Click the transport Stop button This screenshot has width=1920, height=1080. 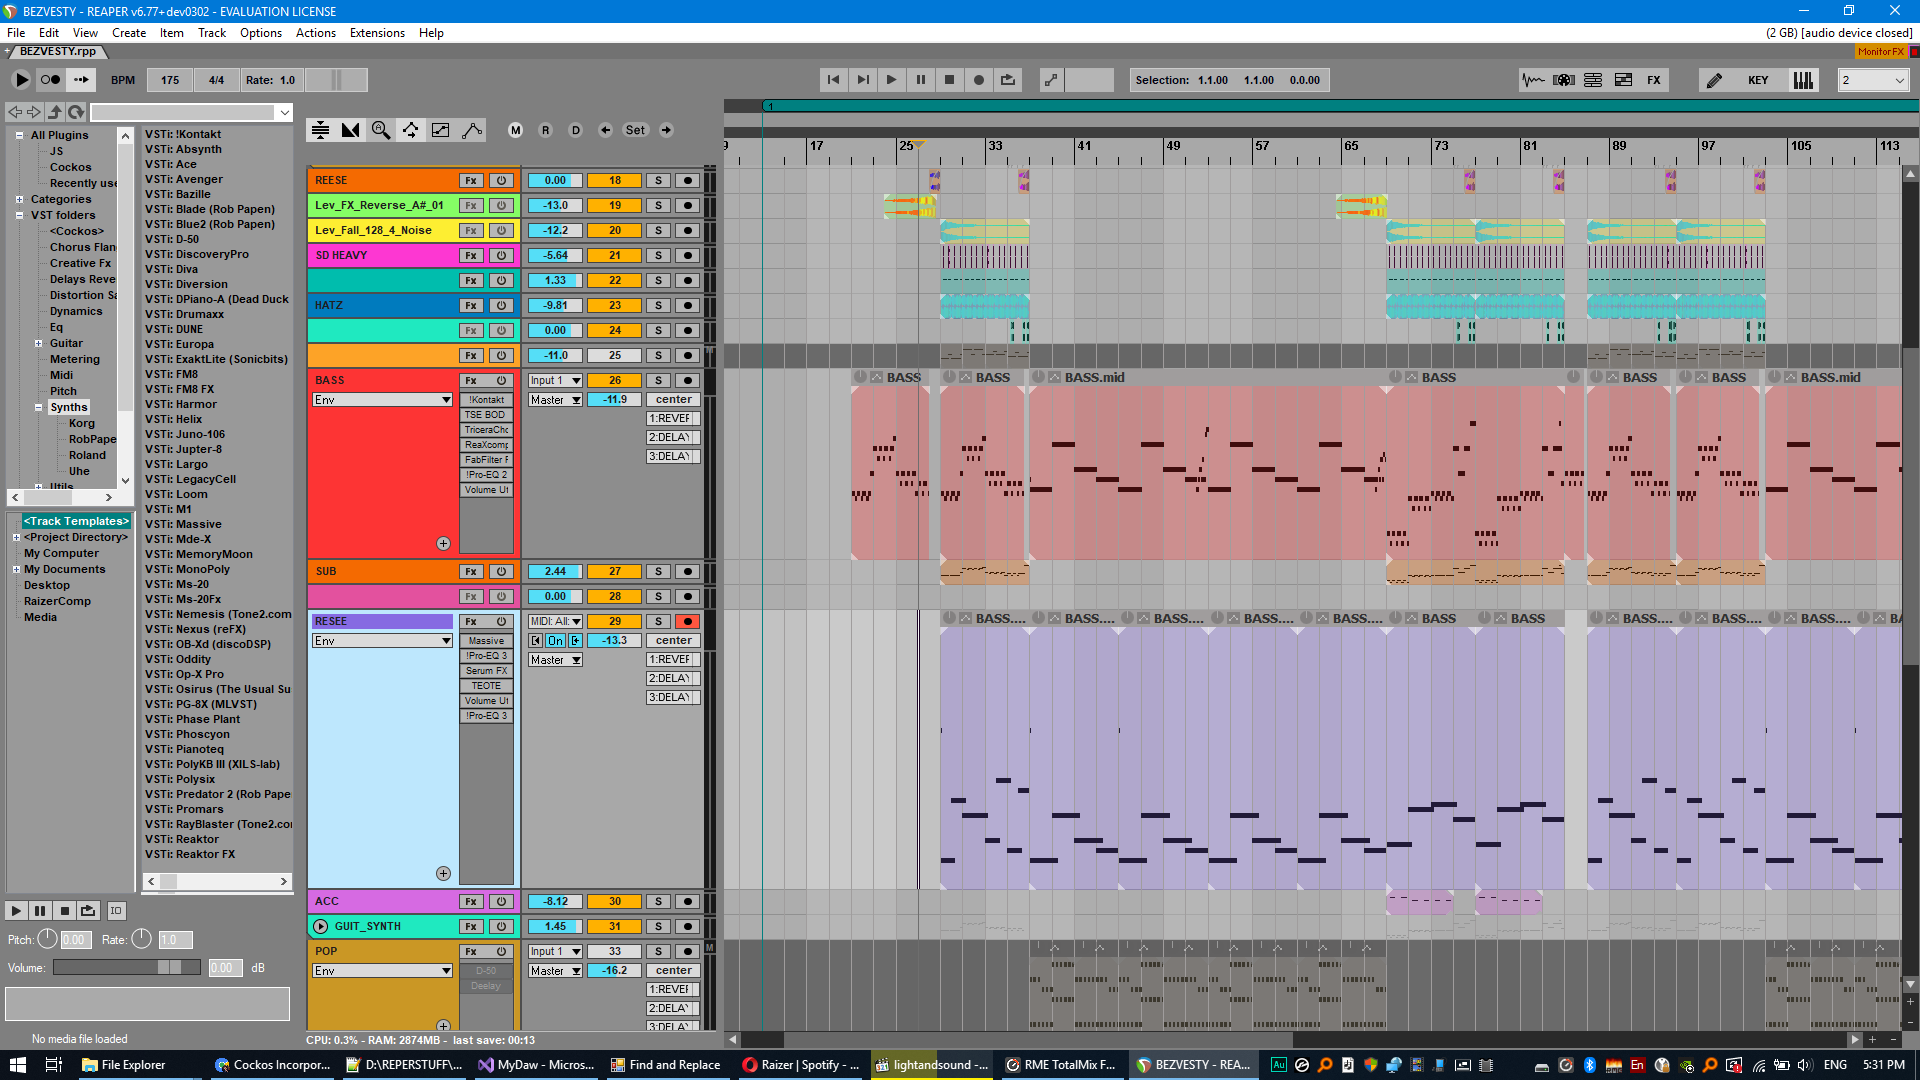(x=949, y=80)
